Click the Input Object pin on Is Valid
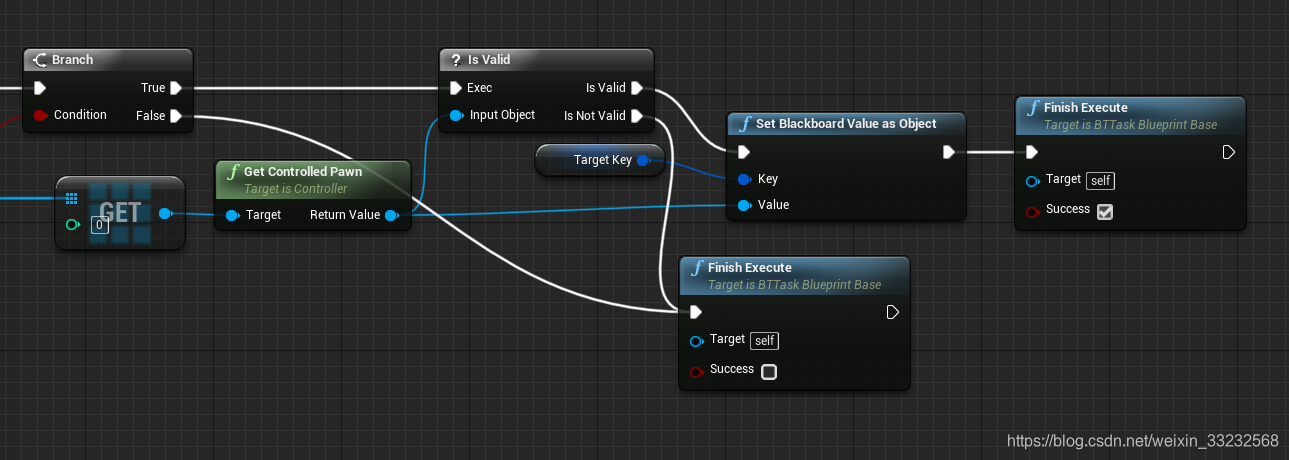 tap(456, 115)
